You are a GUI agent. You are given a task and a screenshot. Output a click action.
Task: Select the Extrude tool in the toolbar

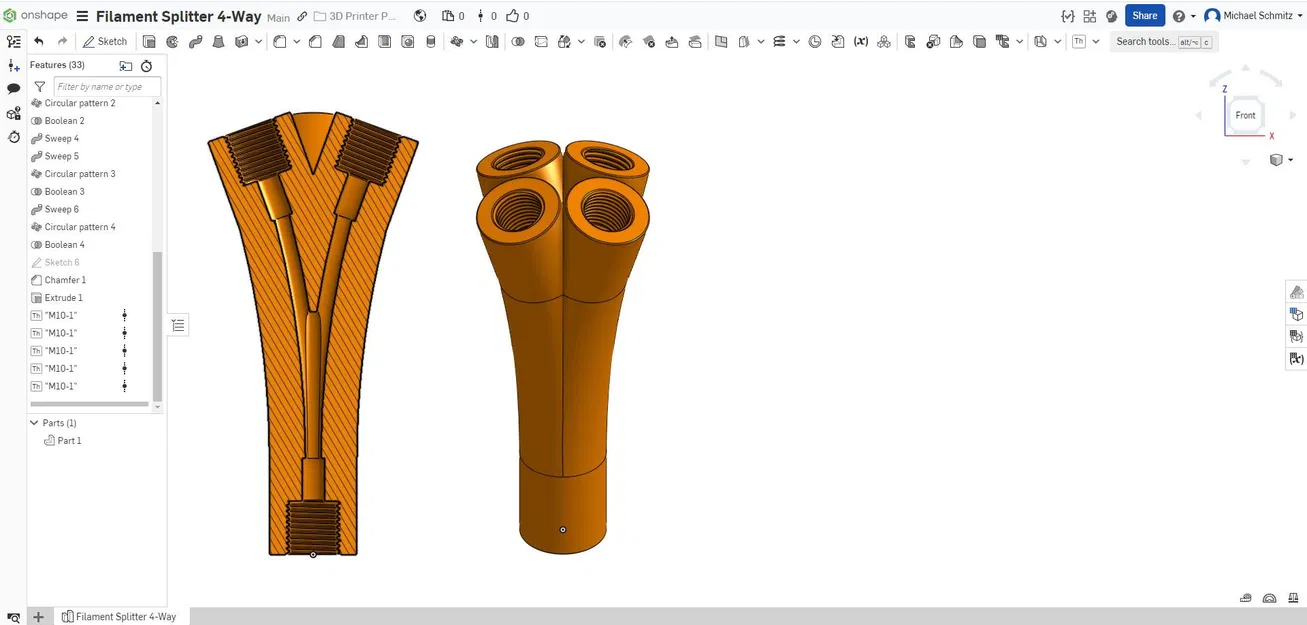[151, 41]
